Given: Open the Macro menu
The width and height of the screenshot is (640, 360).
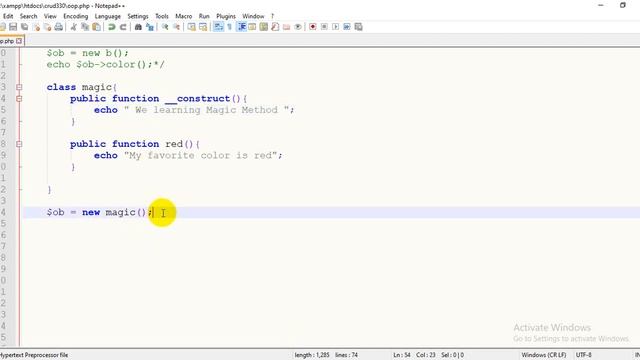Looking at the screenshot, I should click(x=184, y=16).
